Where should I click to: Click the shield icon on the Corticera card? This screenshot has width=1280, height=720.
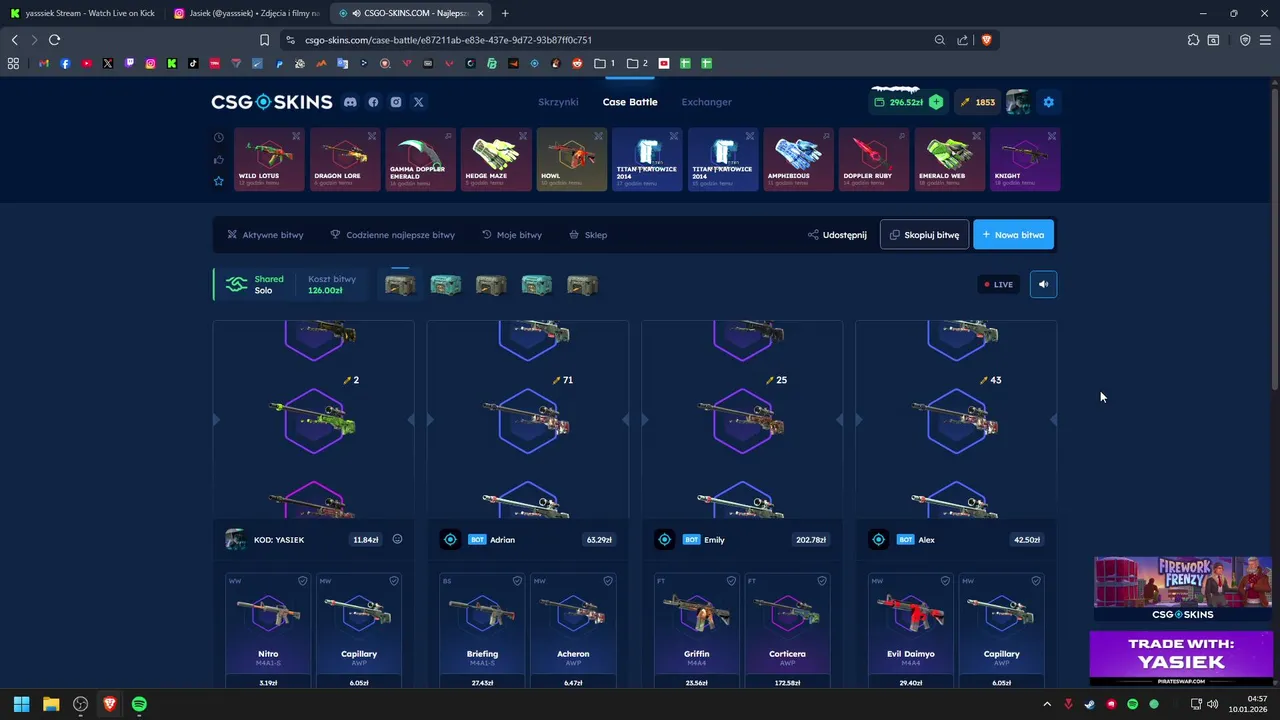tap(822, 581)
